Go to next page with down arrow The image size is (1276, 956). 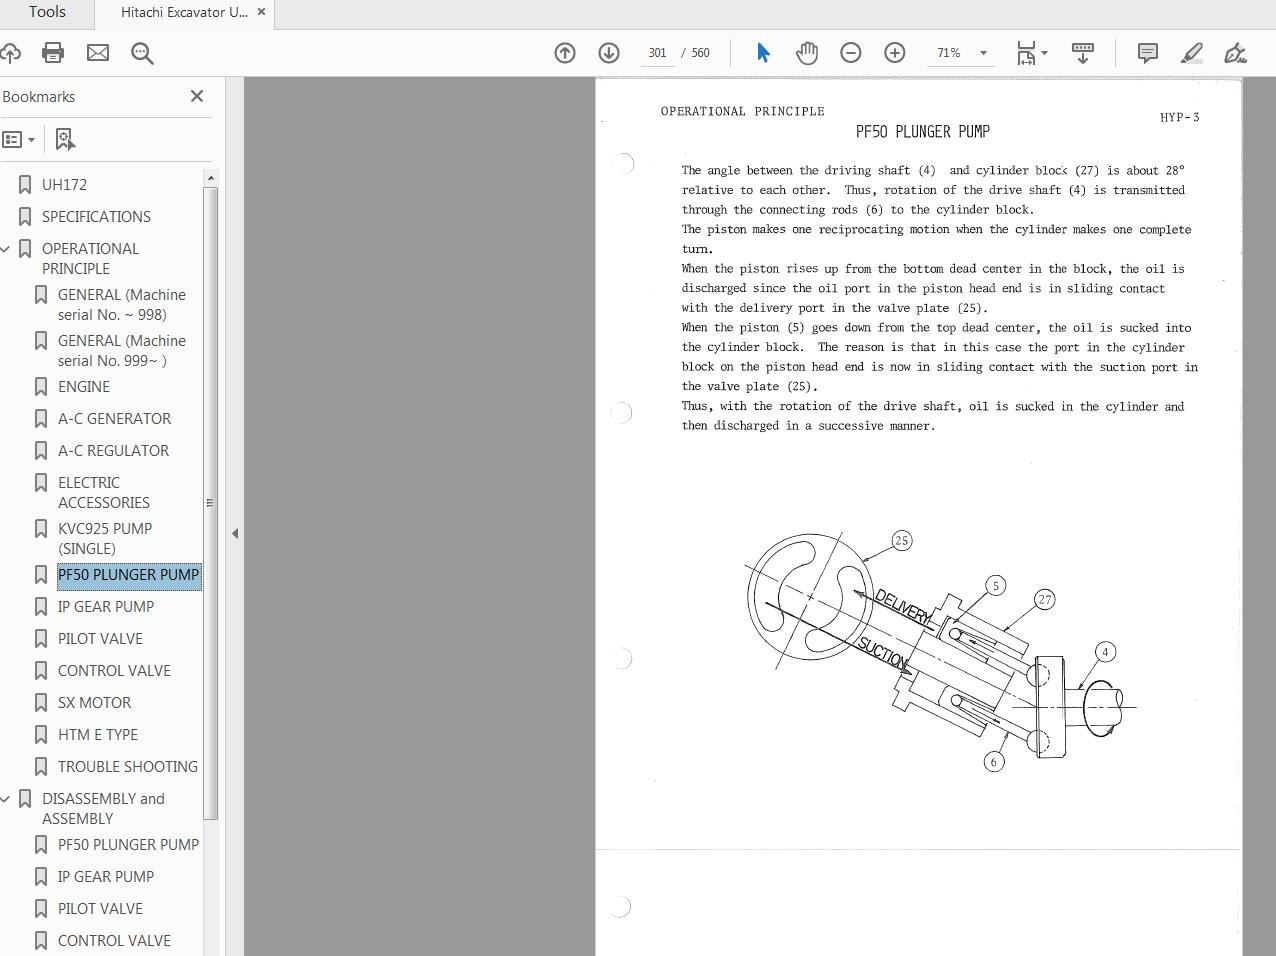609,52
